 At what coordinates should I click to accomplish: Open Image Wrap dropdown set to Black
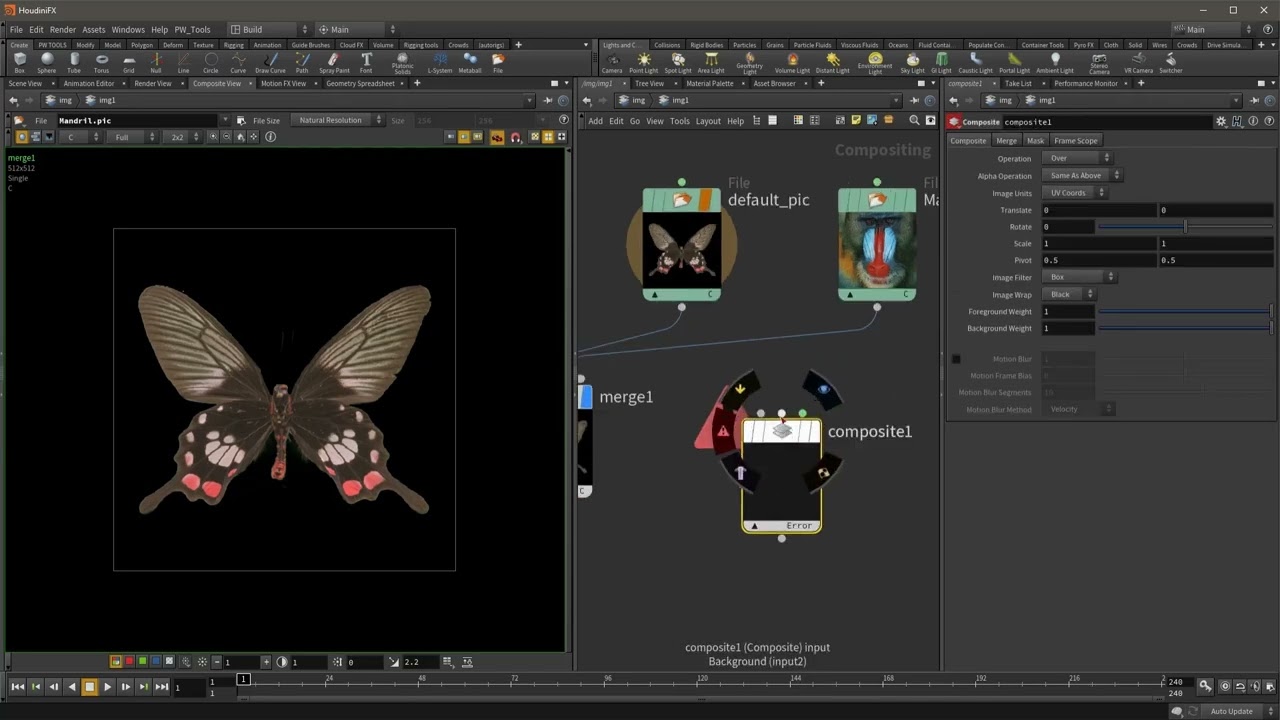[x=1068, y=294]
